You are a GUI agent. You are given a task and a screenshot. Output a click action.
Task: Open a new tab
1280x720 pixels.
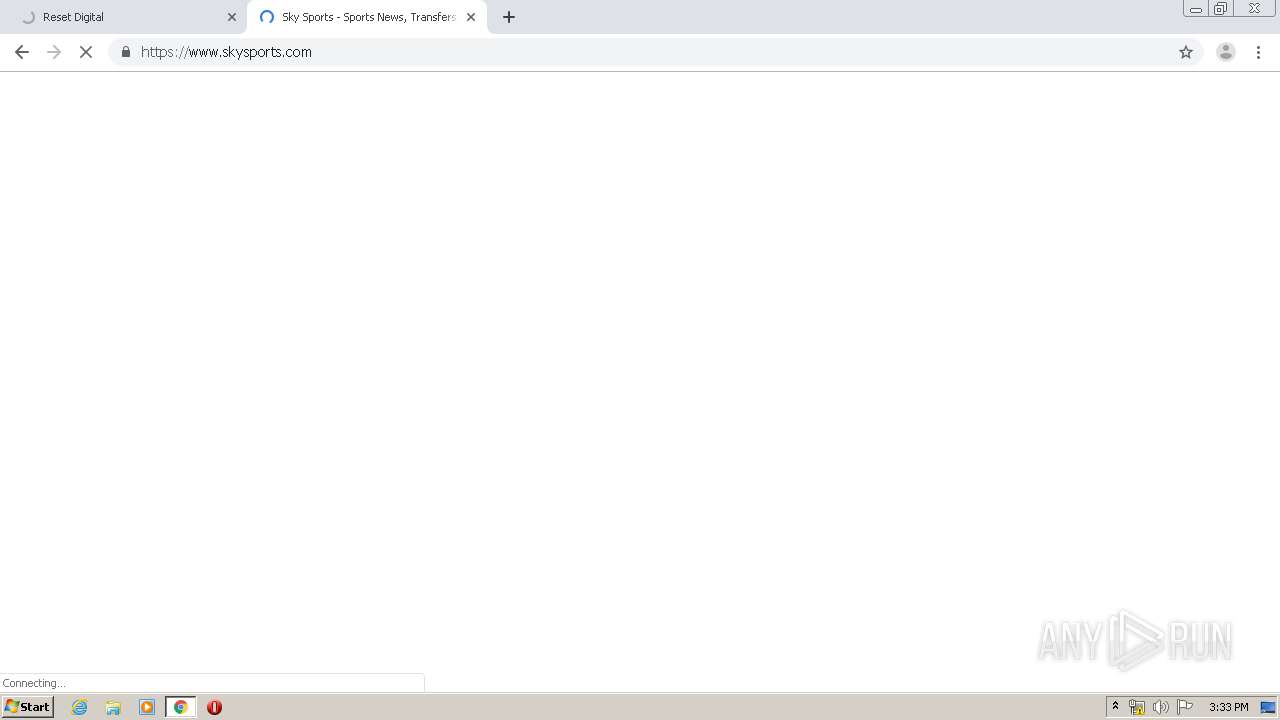pos(509,17)
